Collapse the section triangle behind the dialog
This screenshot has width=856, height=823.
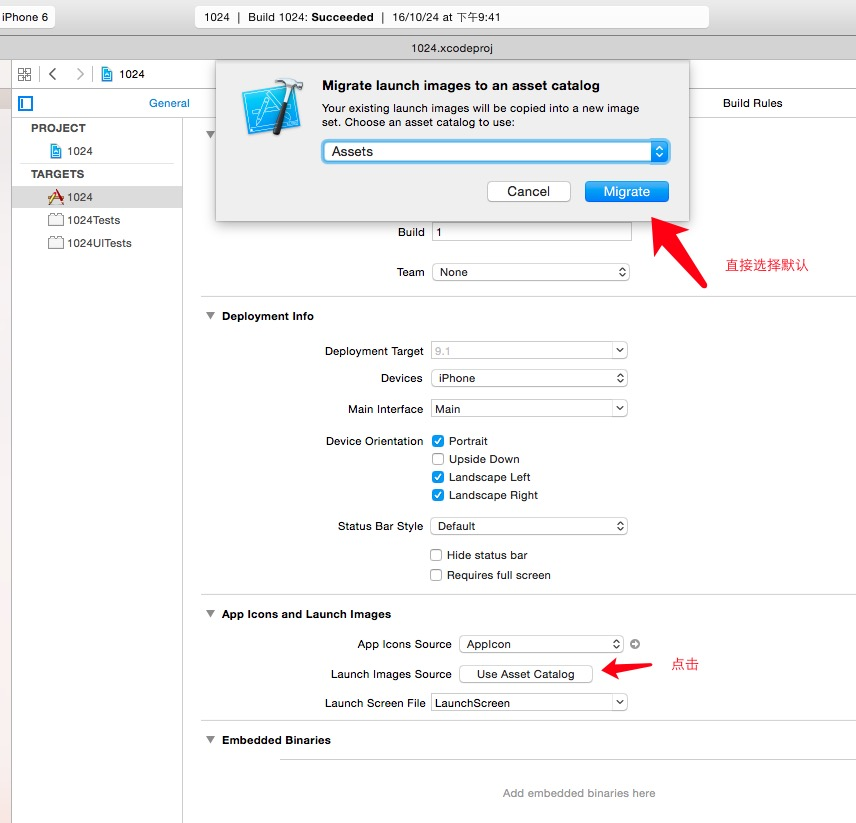point(210,134)
